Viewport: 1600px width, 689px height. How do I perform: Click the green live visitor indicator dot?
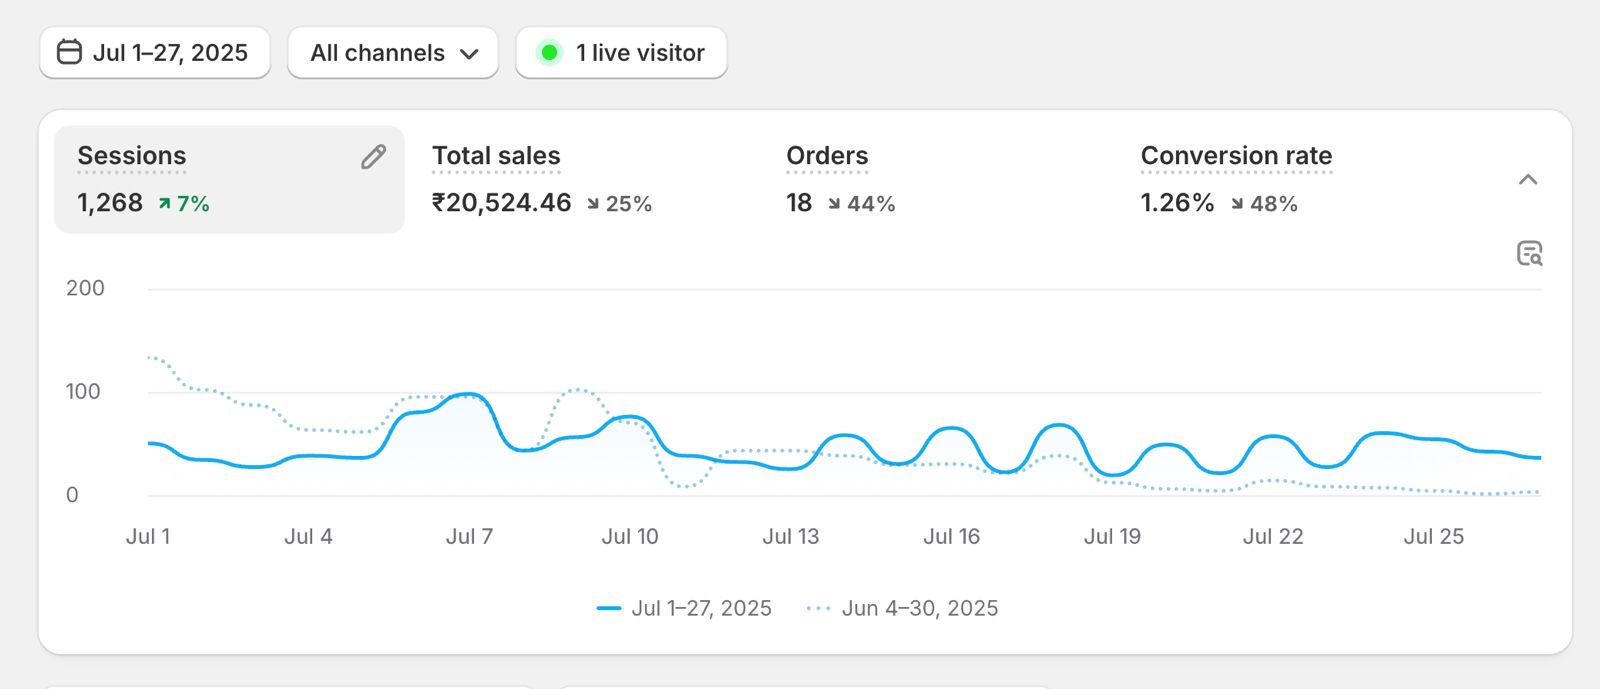(549, 52)
